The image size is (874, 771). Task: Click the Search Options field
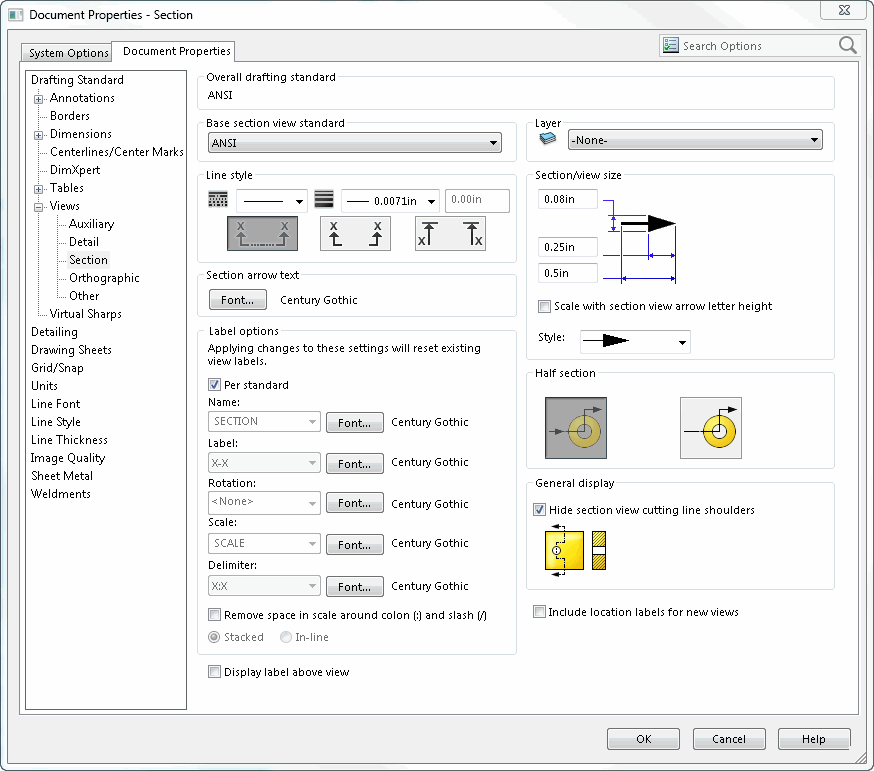pos(759,46)
